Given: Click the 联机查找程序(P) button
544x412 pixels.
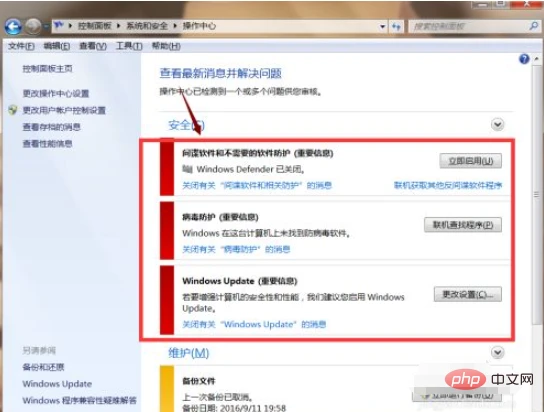Looking at the screenshot, I should [x=463, y=225].
